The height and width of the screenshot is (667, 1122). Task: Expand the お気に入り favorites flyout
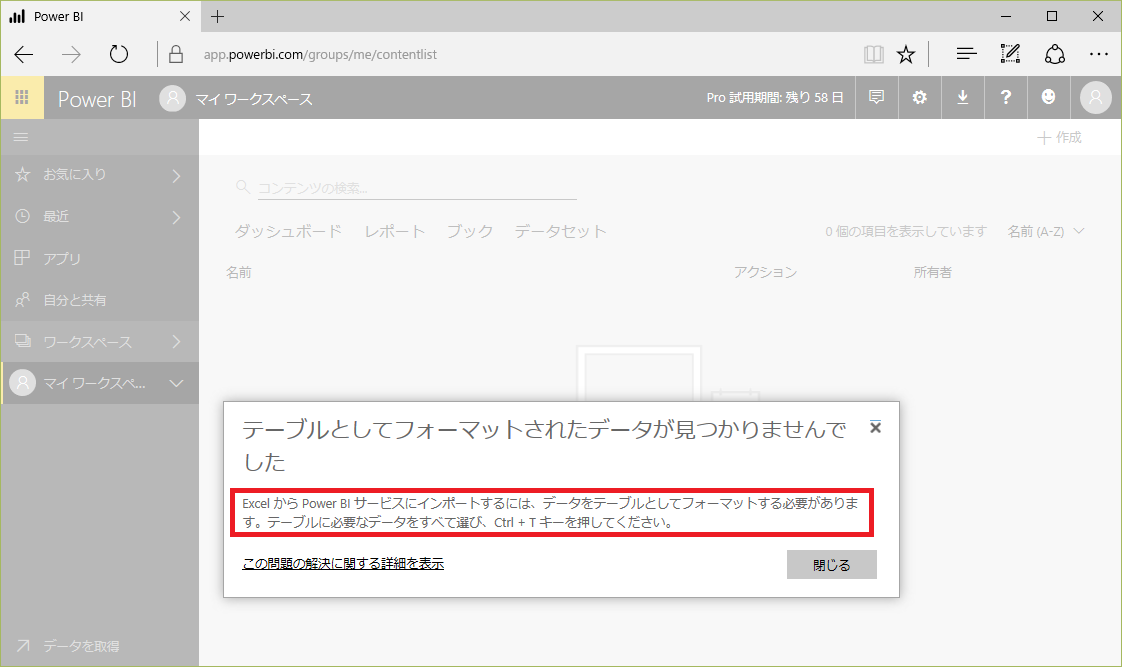coord(176,175)
